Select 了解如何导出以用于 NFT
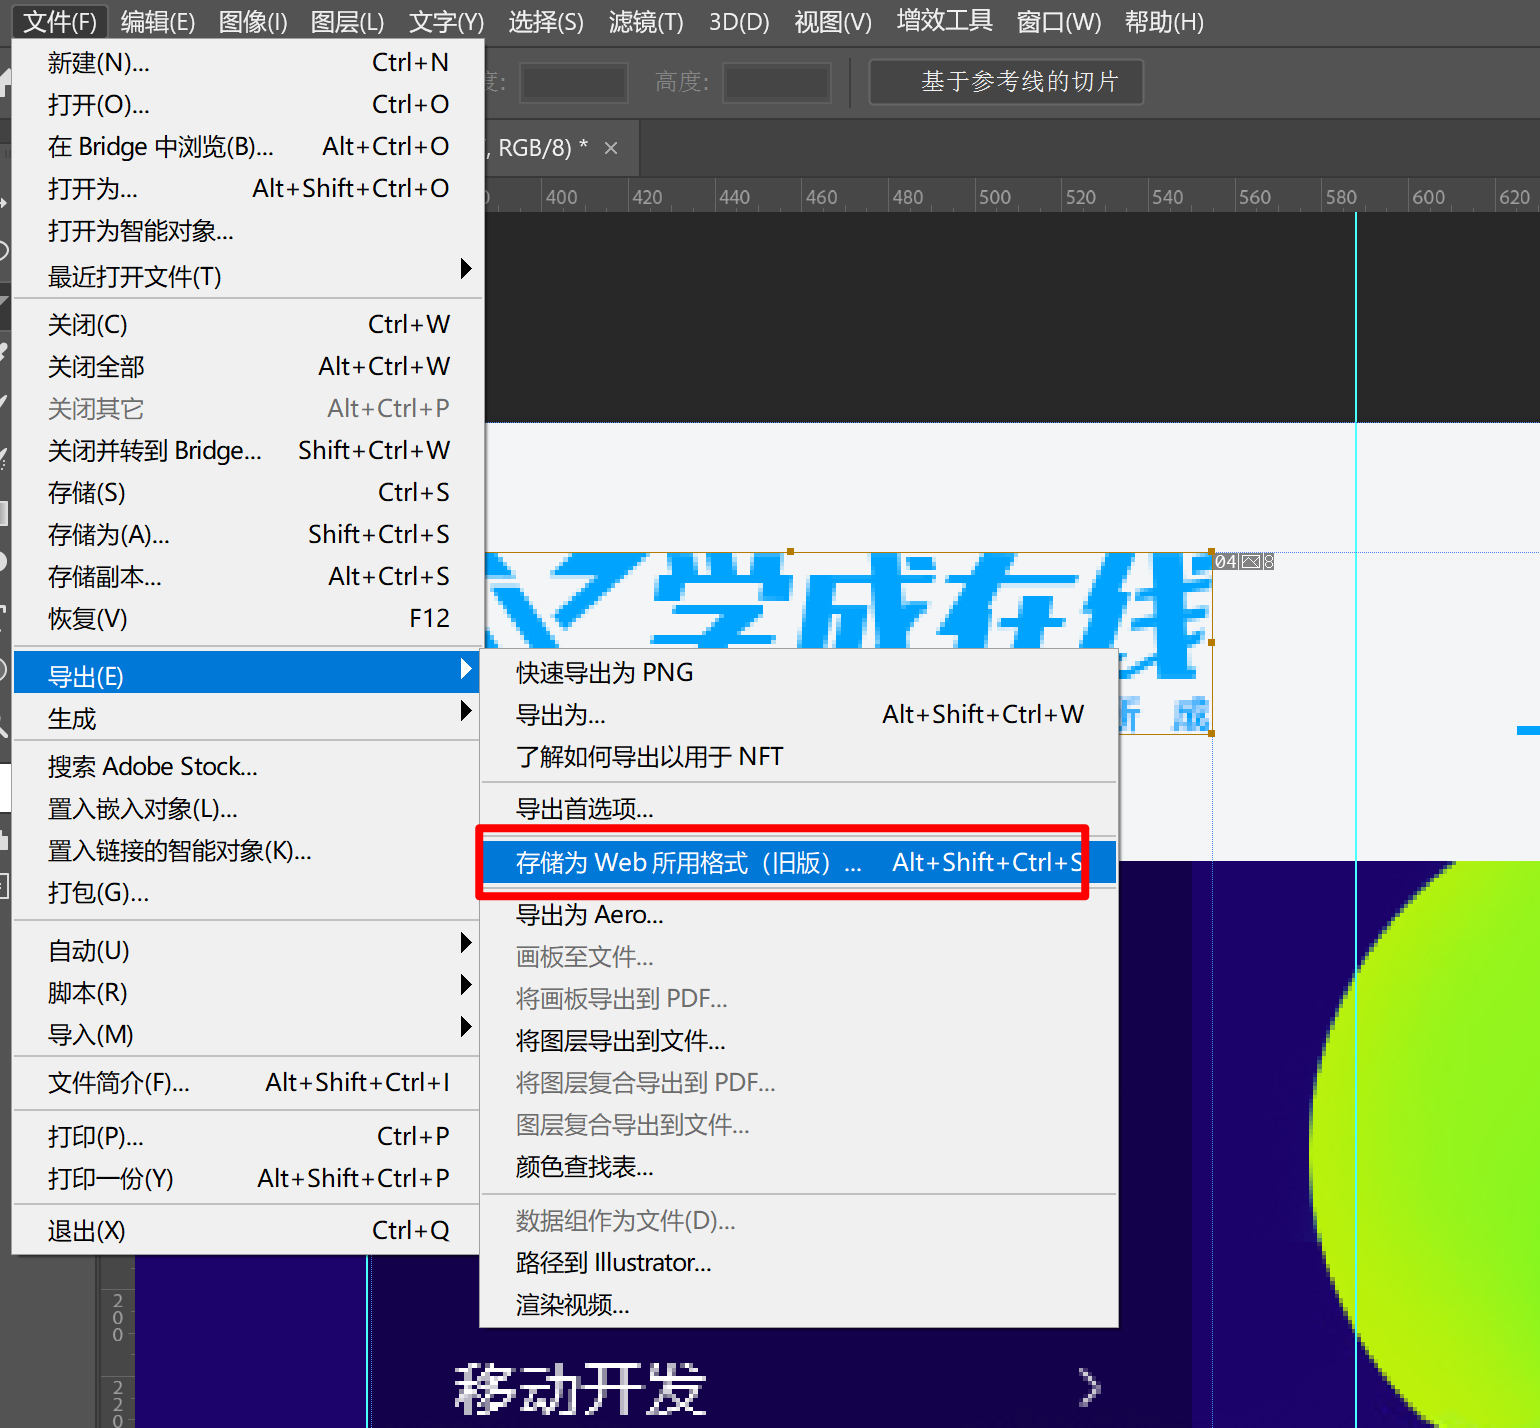The width and height of the screenshot is (1540, 1428). pos(799,757)
